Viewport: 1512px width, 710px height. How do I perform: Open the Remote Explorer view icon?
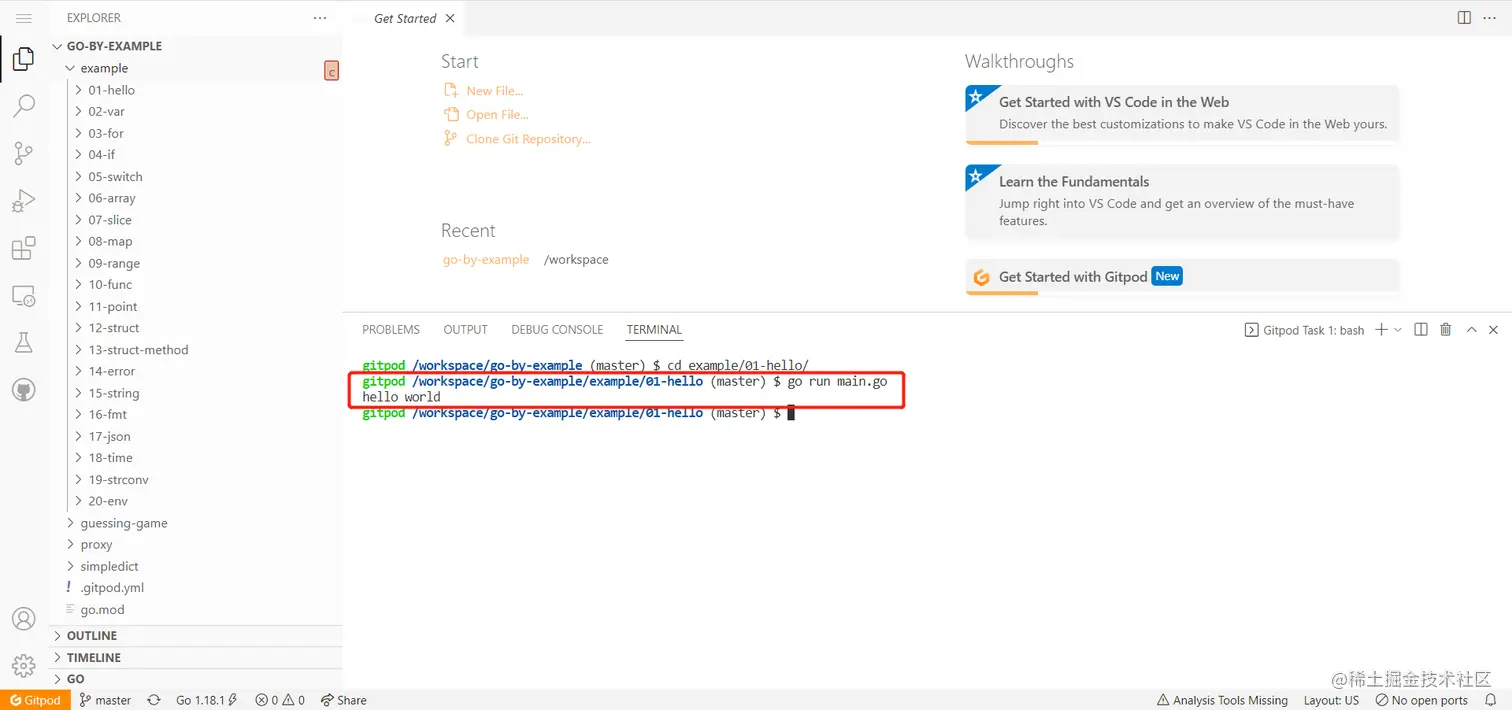(24, 295)
